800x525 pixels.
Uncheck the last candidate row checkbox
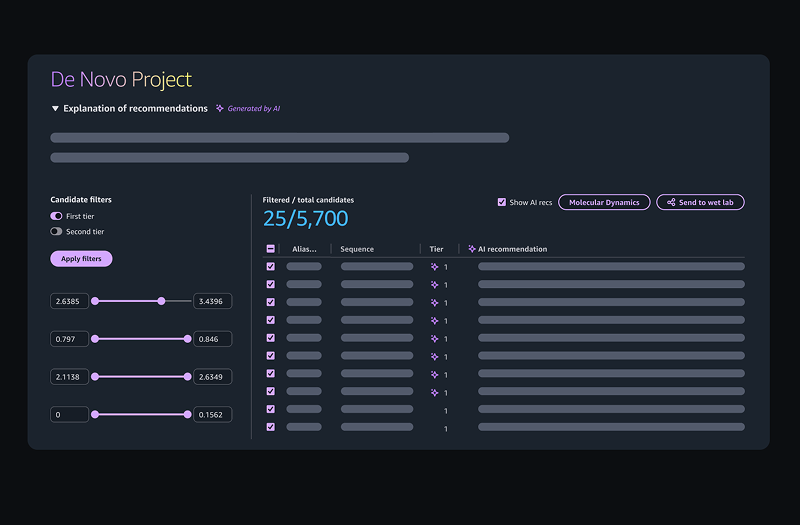coord(271,427)
